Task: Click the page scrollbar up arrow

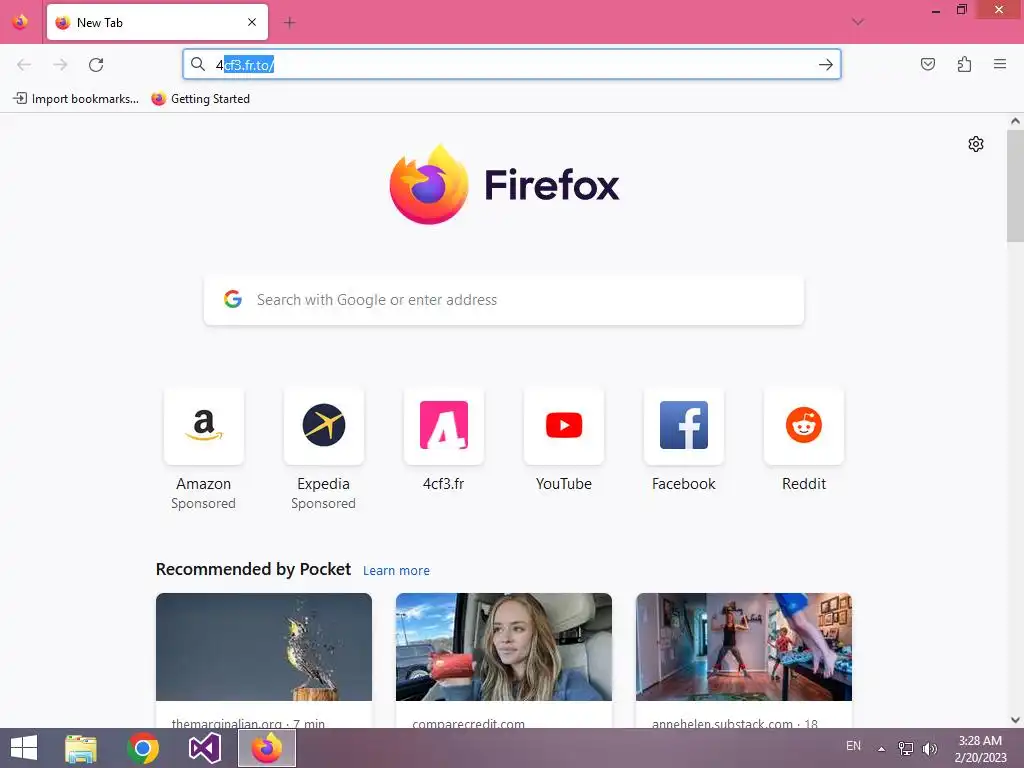Action: pos(1015,121)
